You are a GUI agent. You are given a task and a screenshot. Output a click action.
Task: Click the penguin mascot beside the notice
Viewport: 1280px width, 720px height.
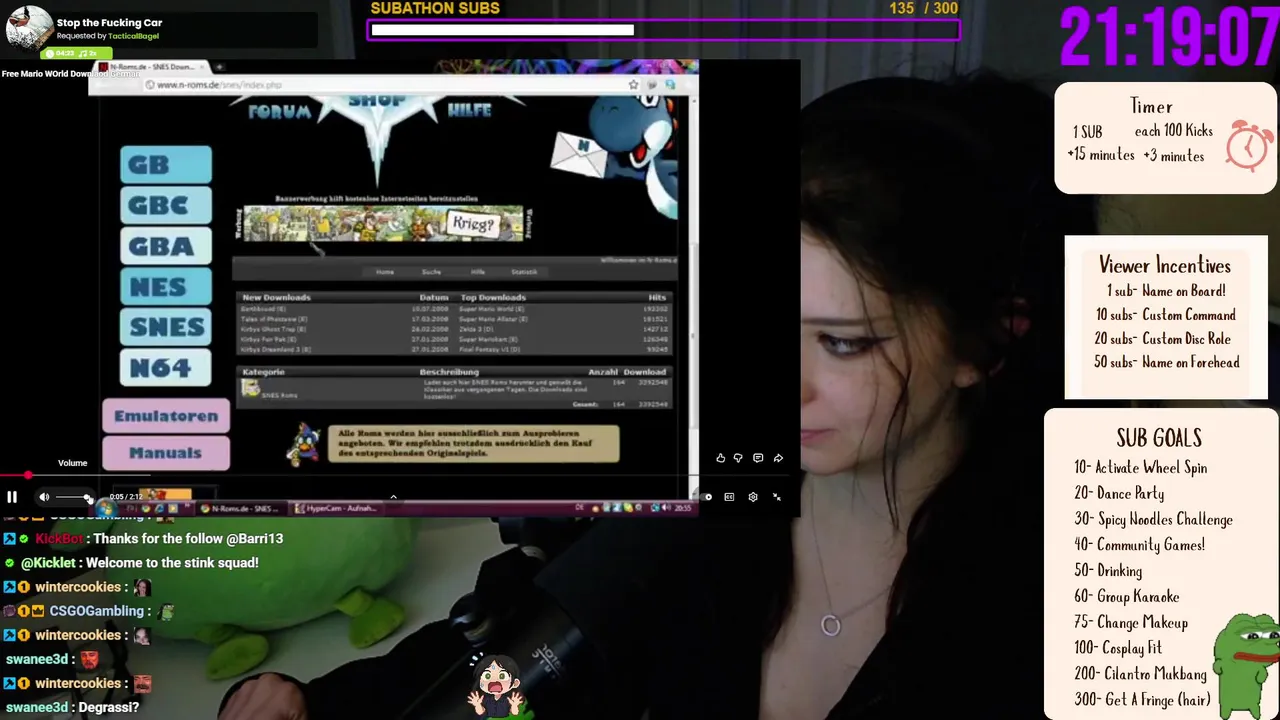[303, 444]
